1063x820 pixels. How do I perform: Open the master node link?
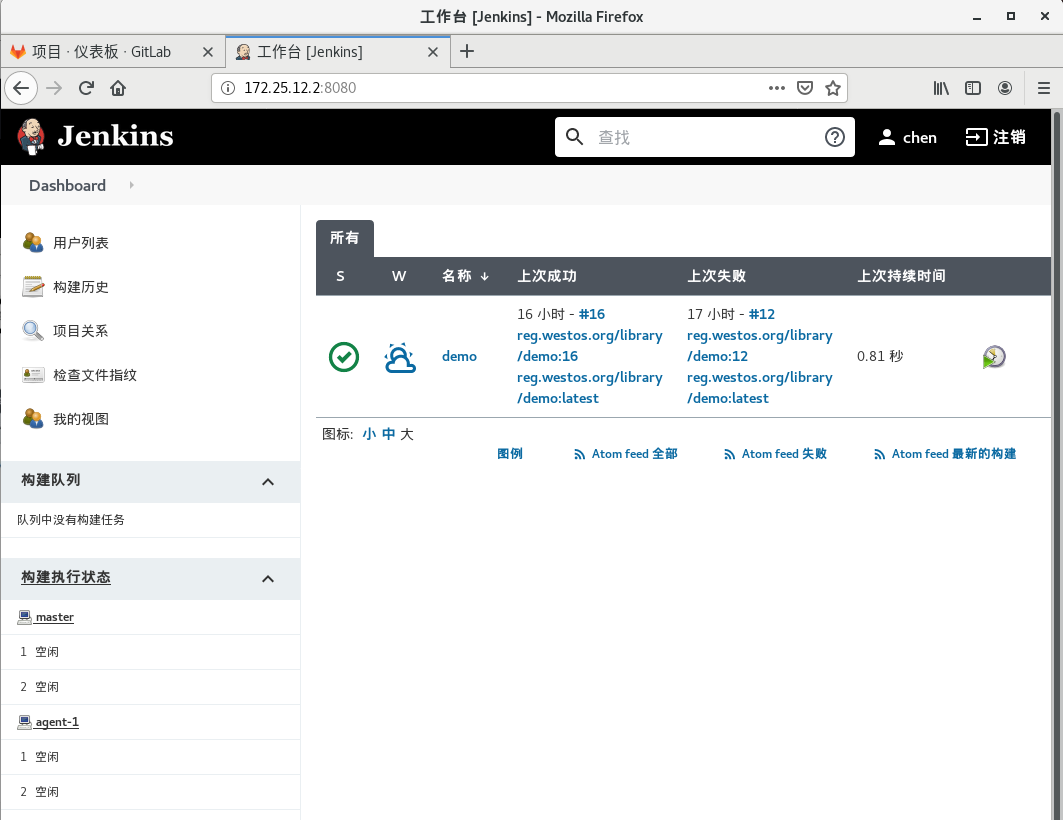coord(54,617)
